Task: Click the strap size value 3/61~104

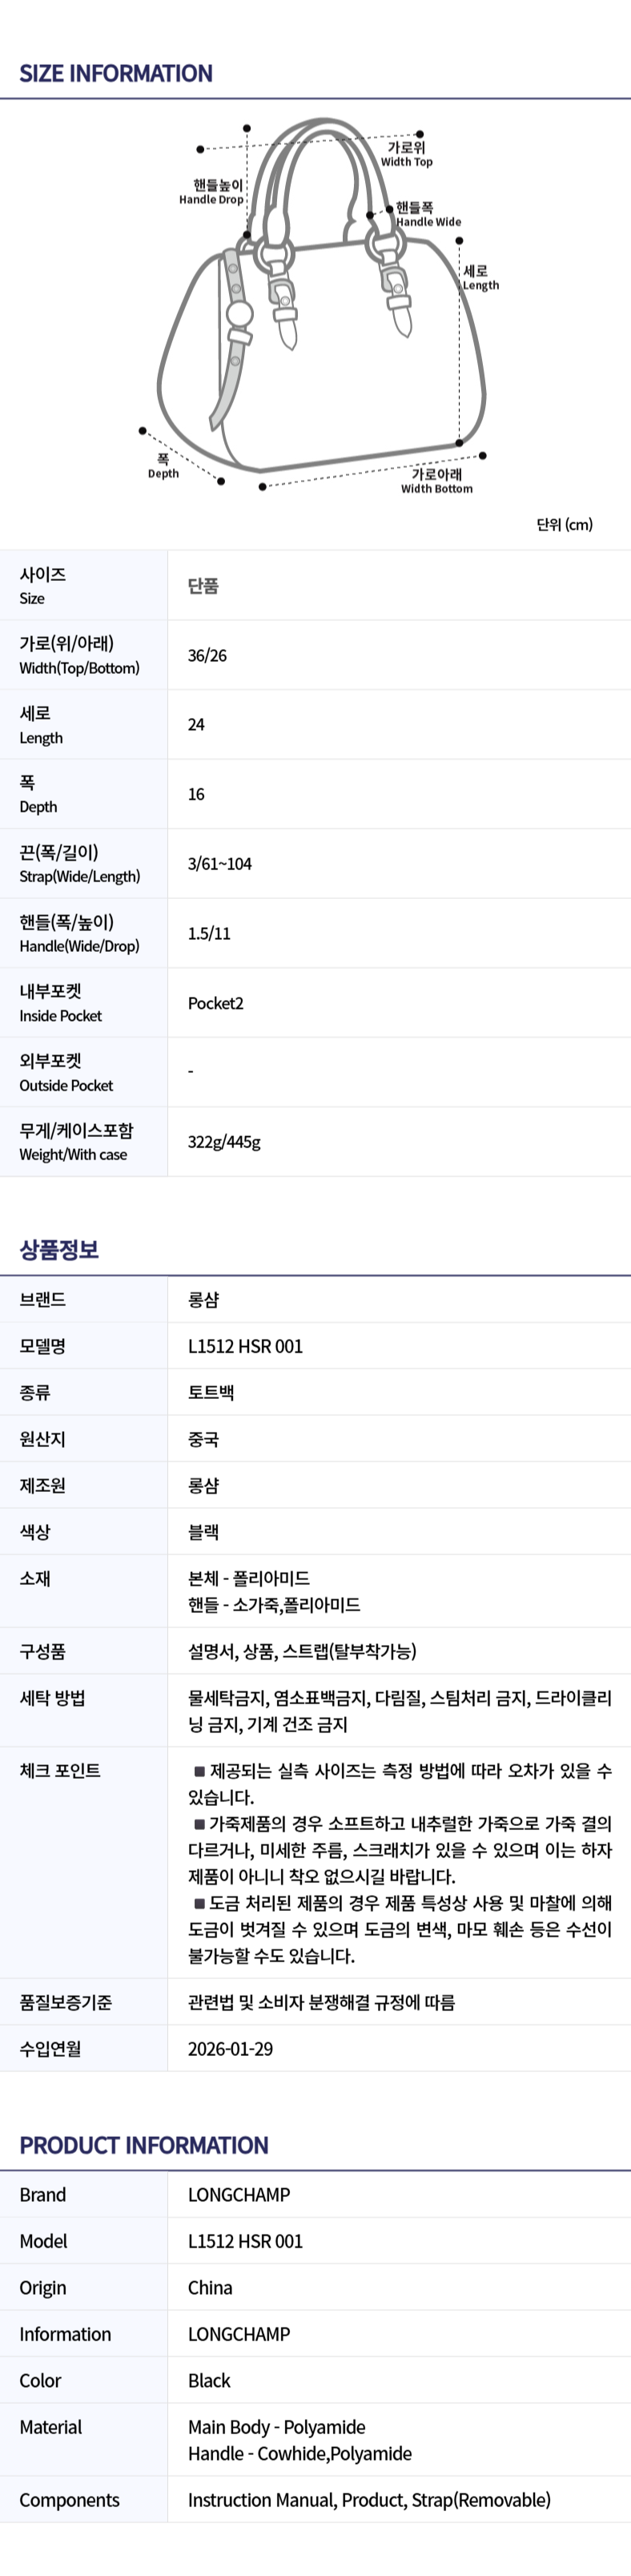Action: point(220,864)
